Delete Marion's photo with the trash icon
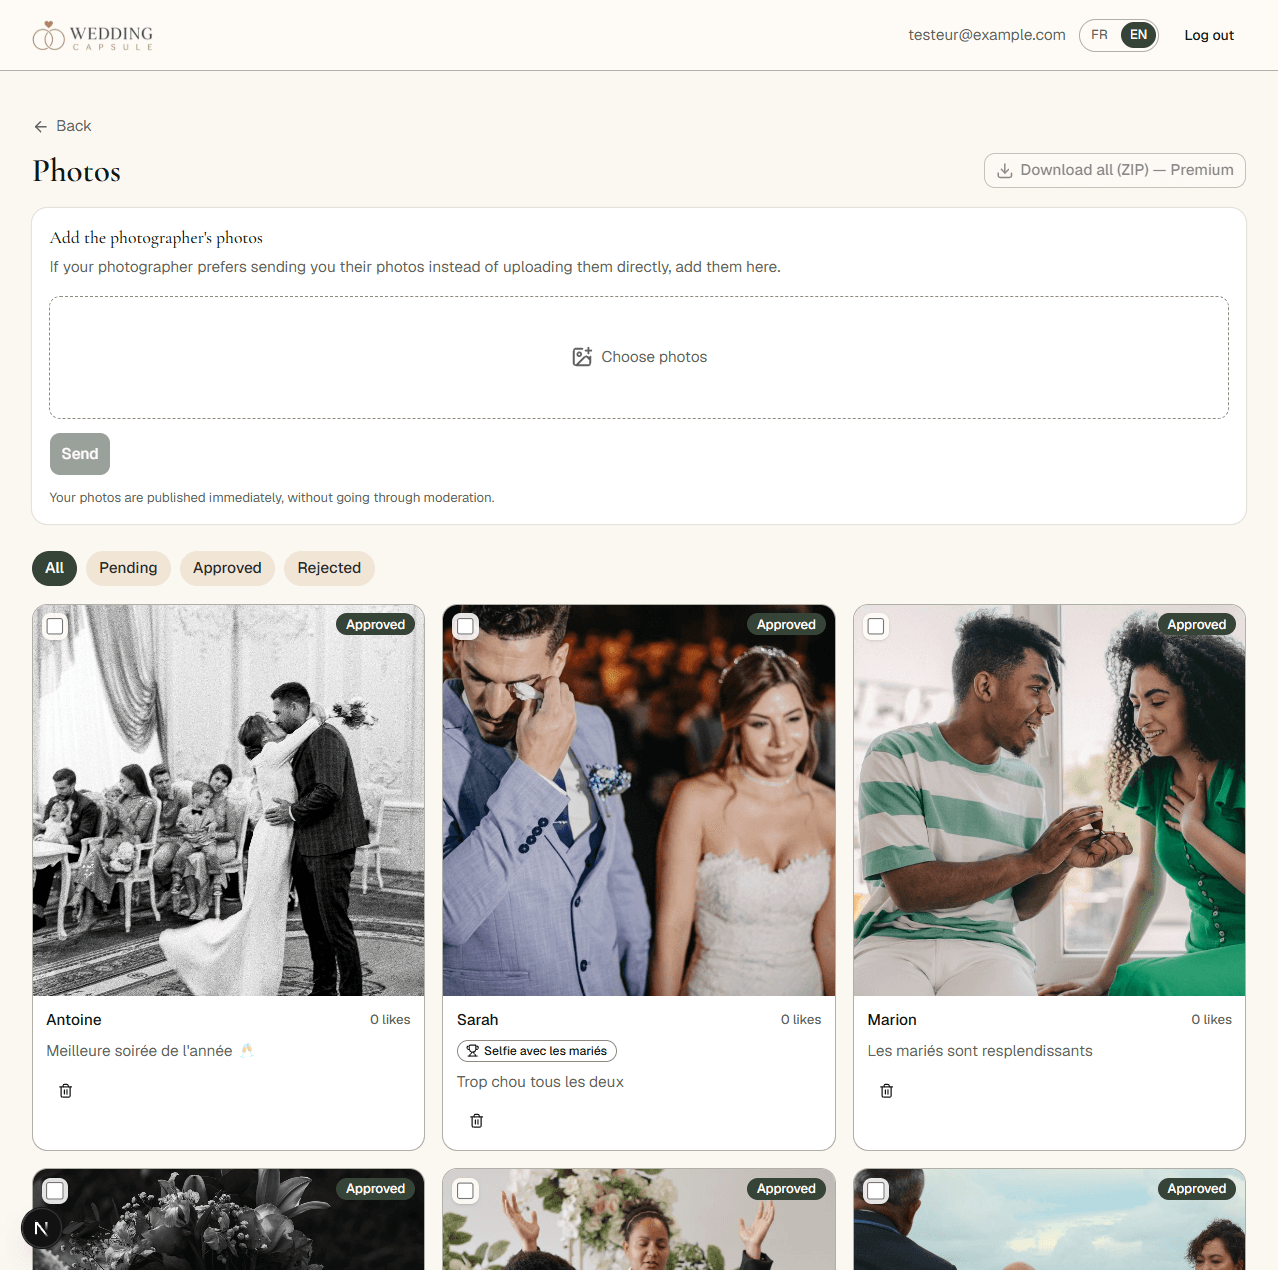1278x1270 pixels. pos(887,1091)
